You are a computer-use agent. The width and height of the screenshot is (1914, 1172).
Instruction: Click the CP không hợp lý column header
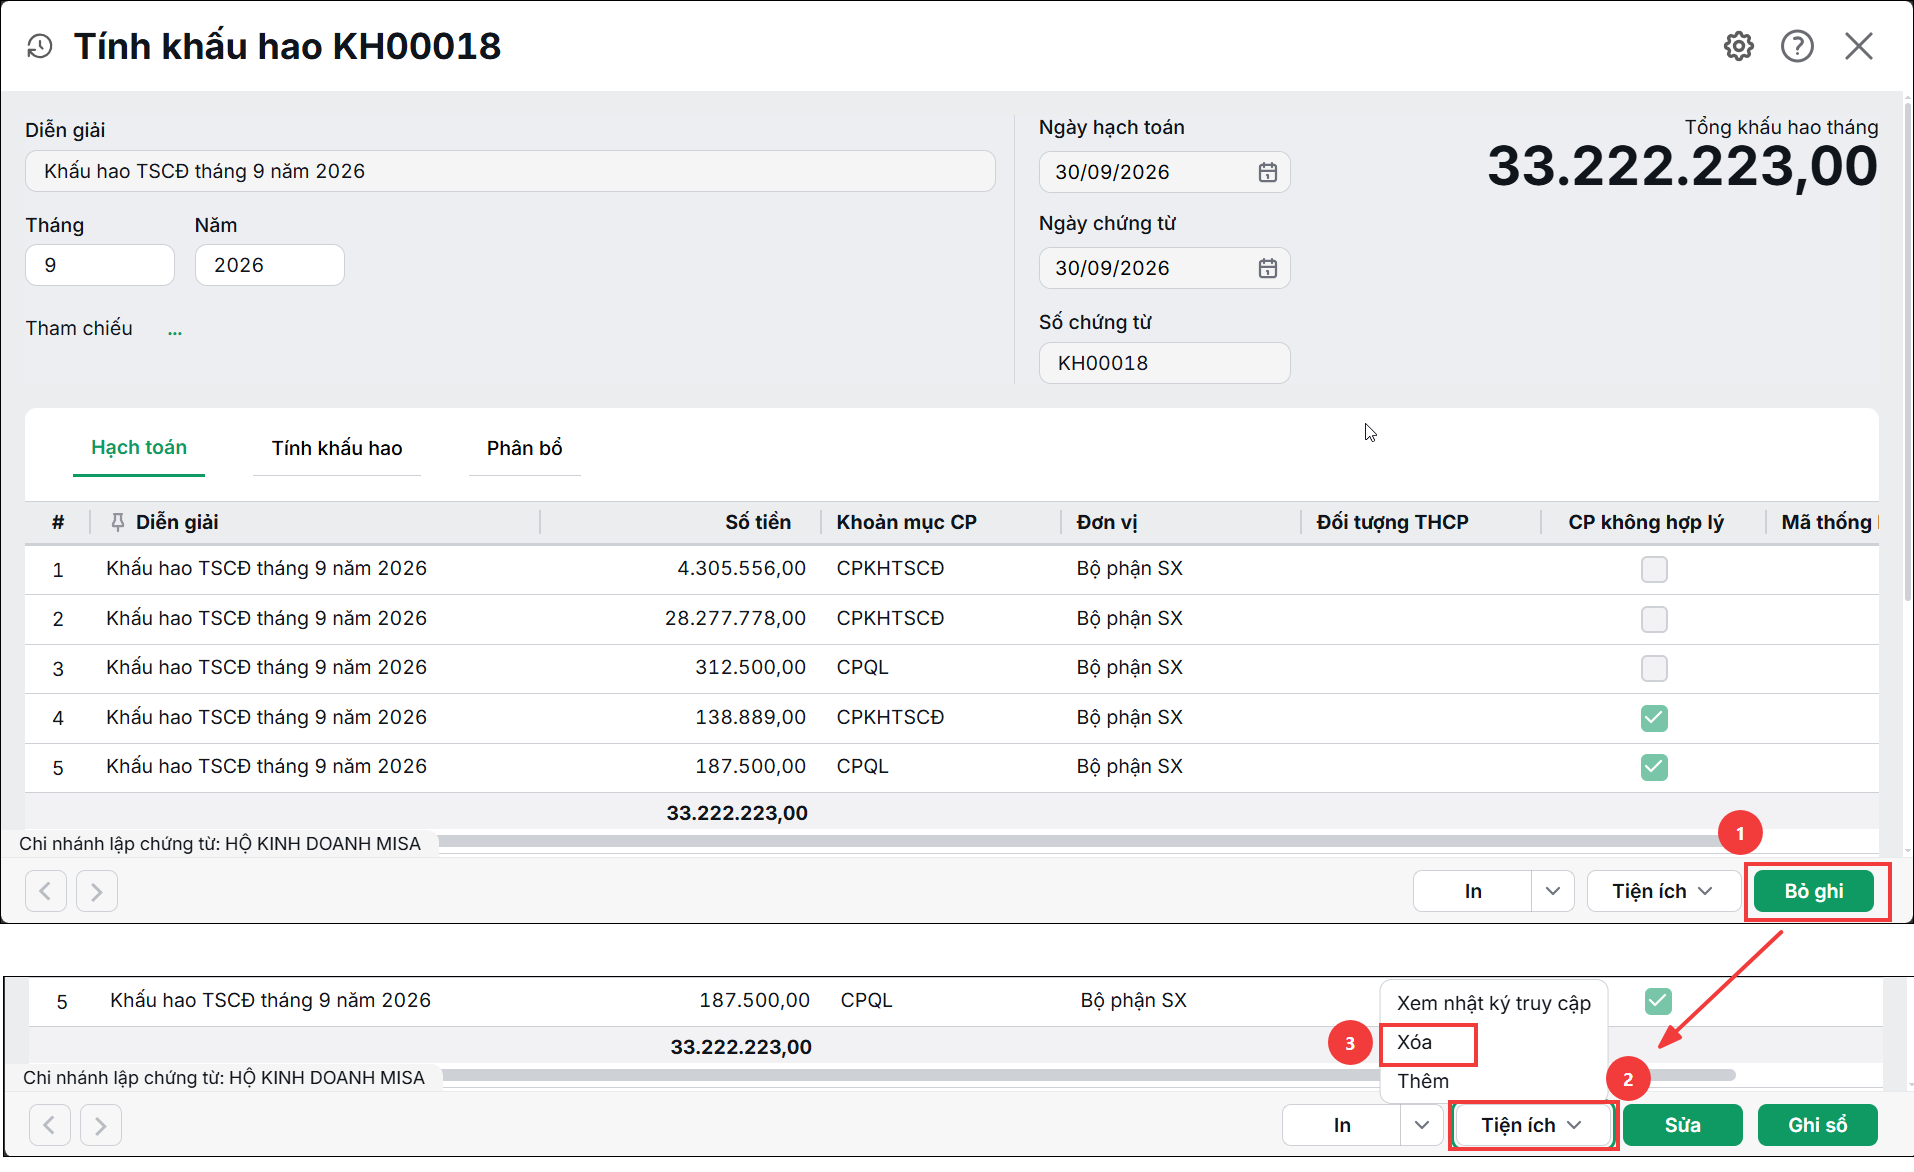[1646, 522]
